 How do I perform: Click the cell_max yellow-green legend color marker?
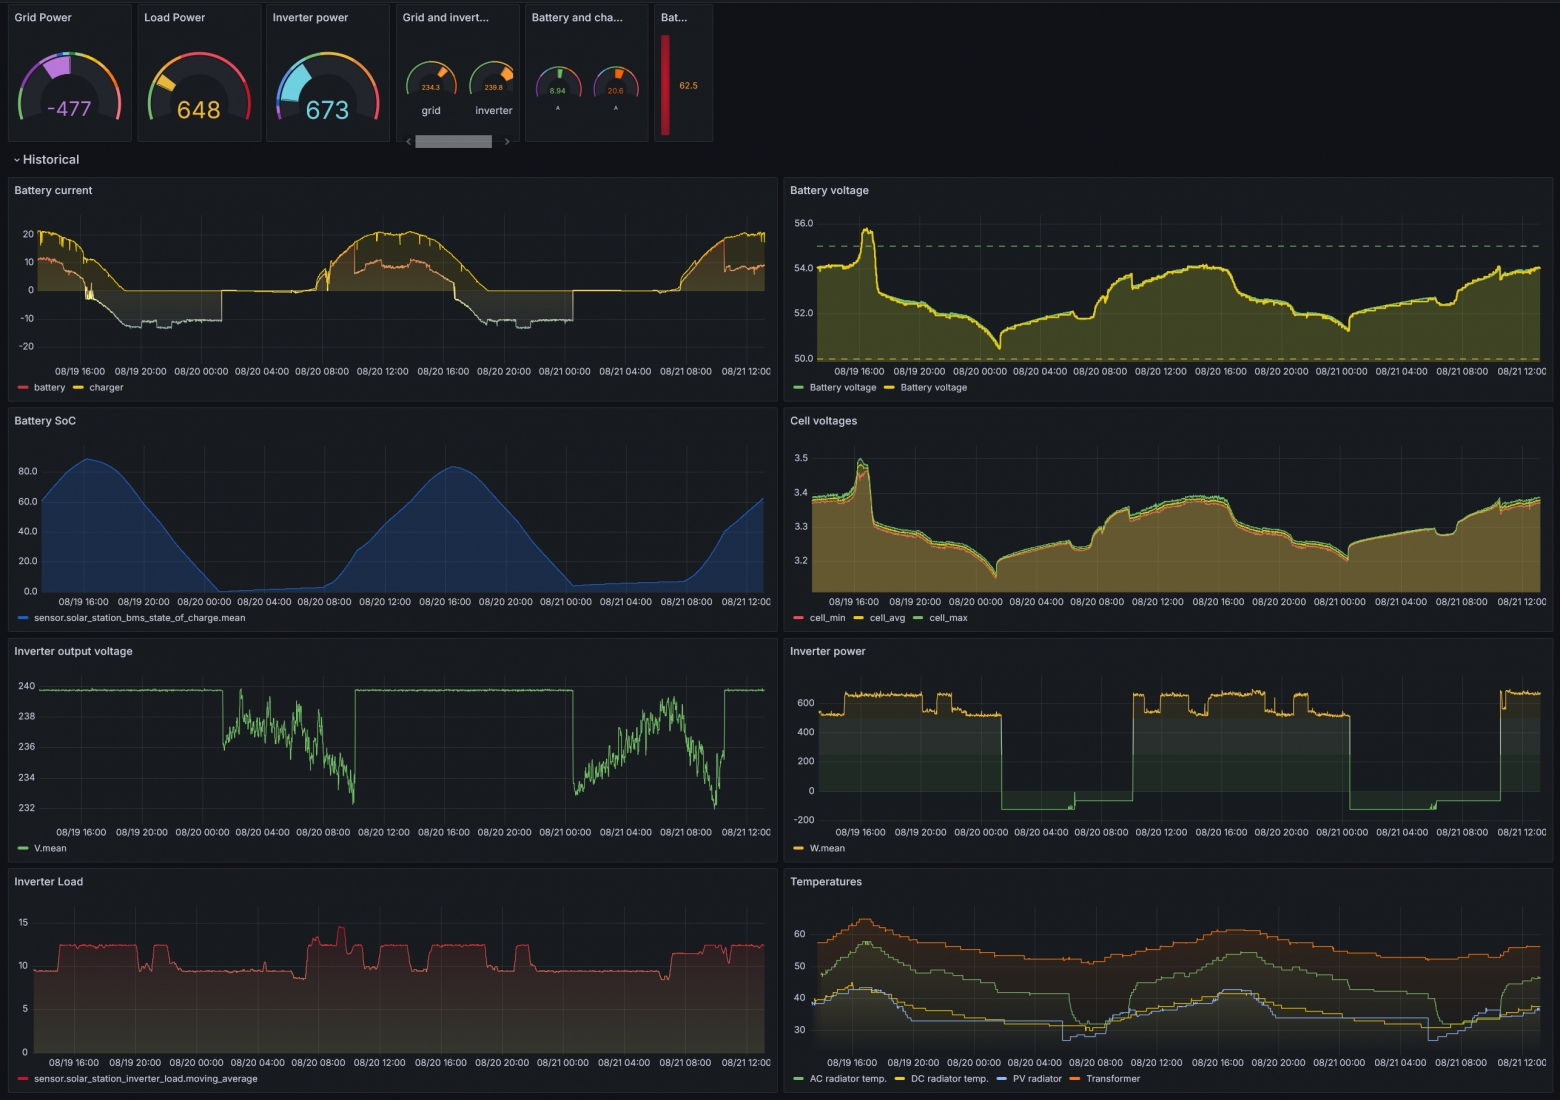[x=918, y=618]
